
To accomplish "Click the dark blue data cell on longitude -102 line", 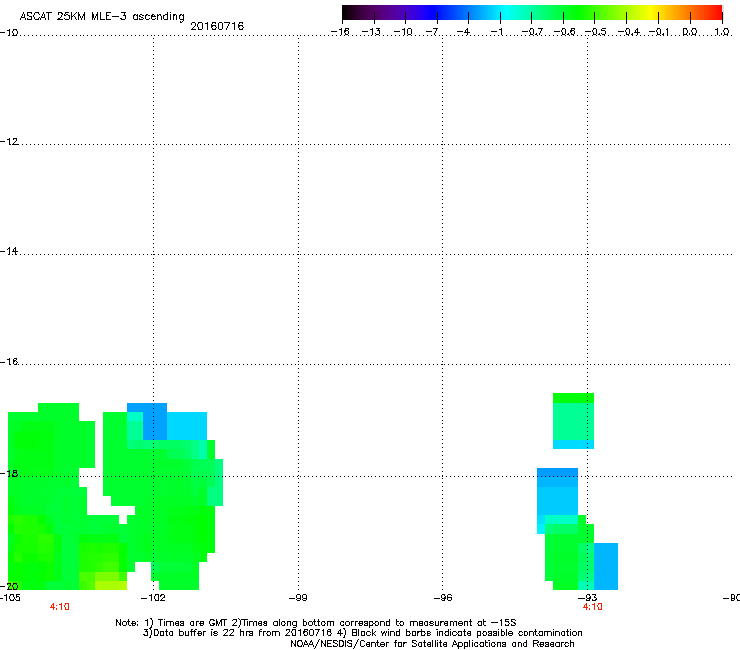I will tap(155, 421).
